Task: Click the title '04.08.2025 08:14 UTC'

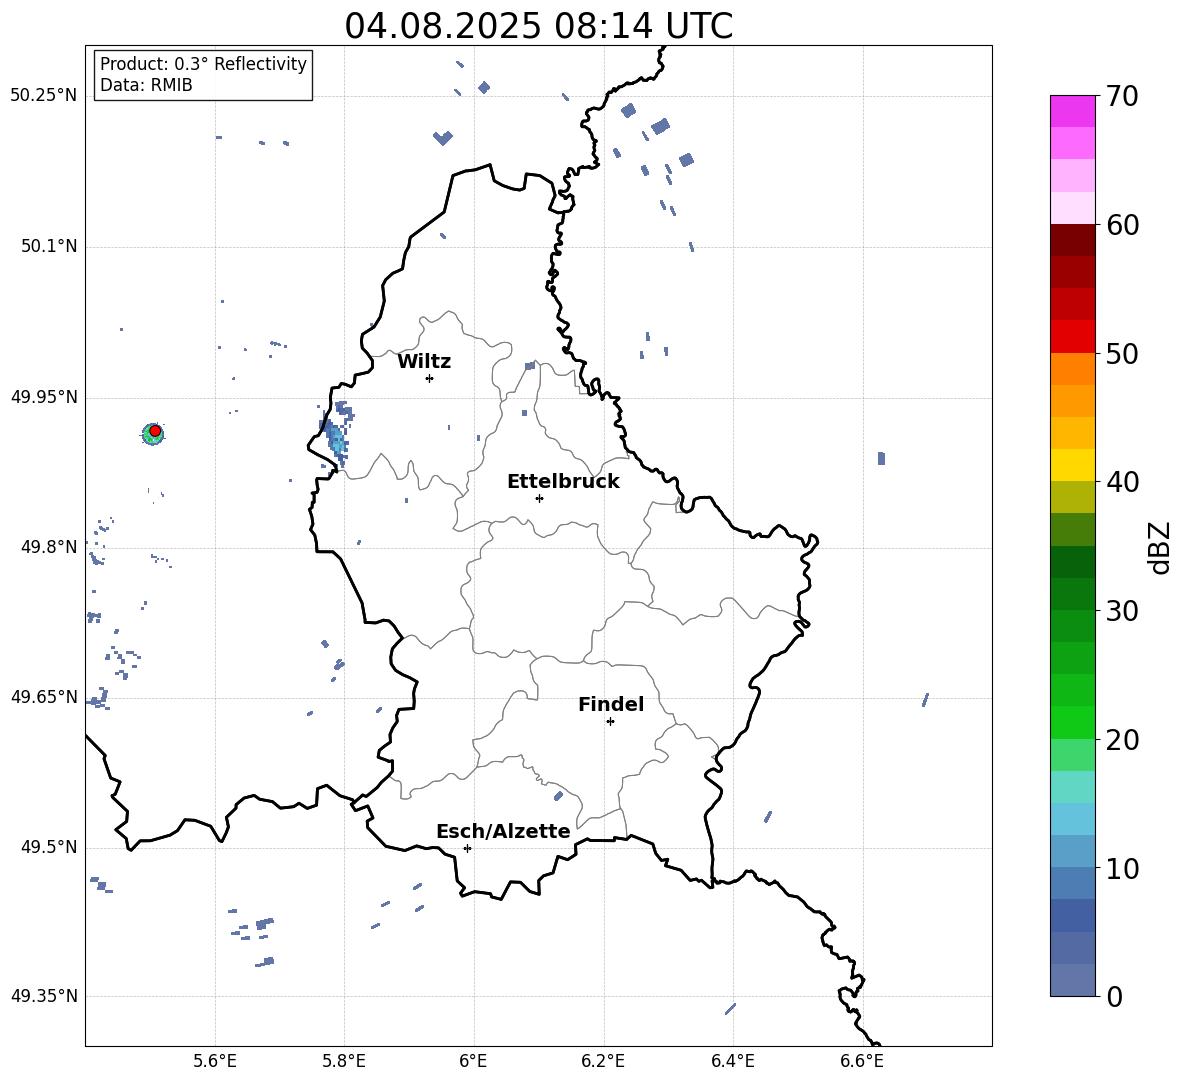Action: coord(538,26)
